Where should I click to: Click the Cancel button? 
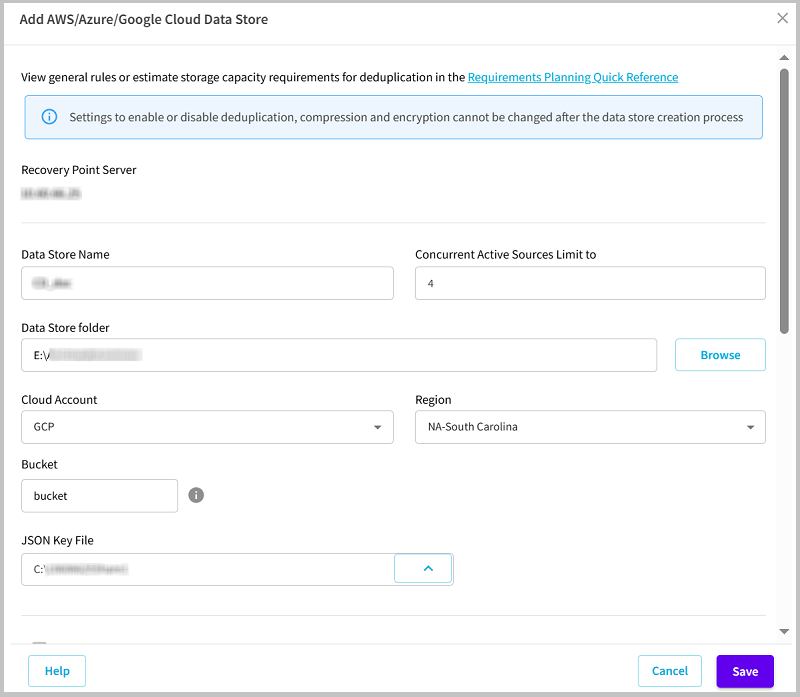pyautogui.click(x=669, y=671)
